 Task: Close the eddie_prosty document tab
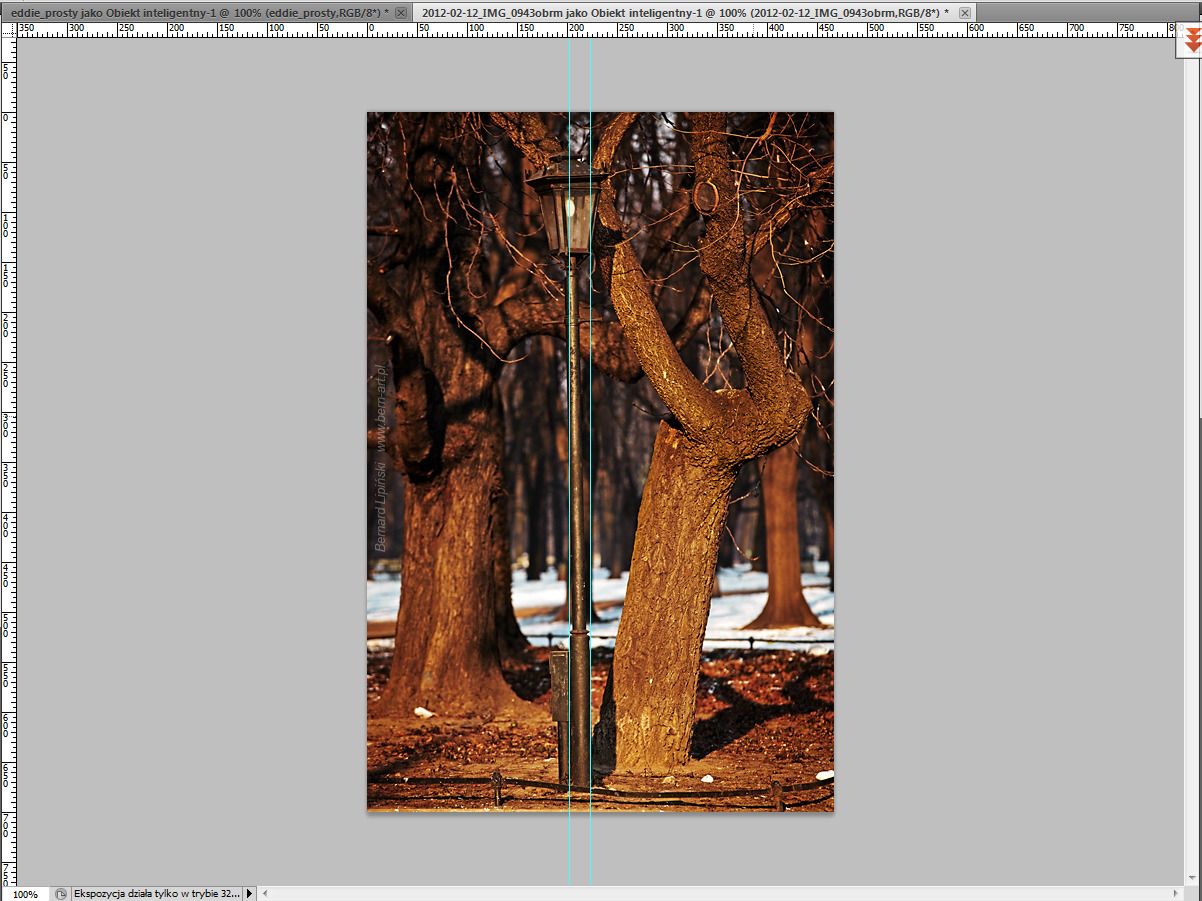(x=401, y=12)
